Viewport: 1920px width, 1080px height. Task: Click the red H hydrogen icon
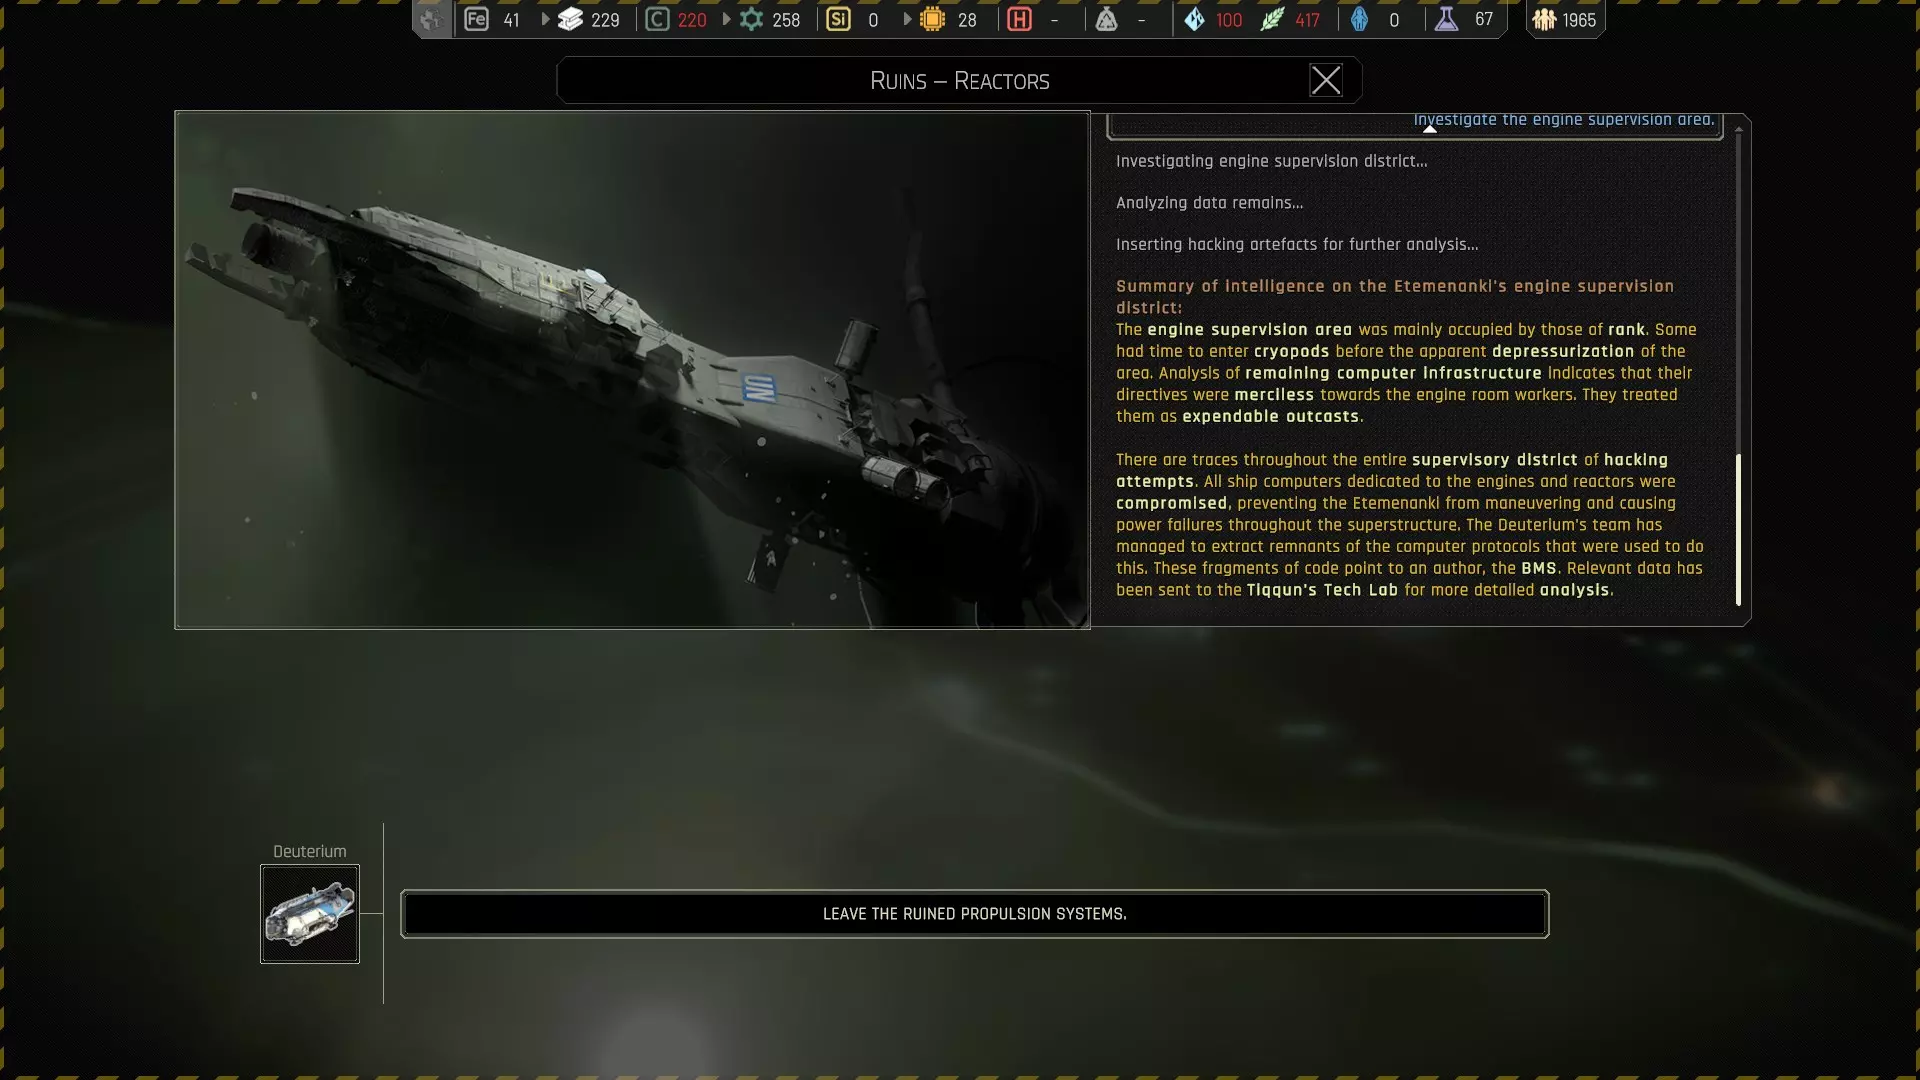pyautogui.click(x=1019, y=19)
